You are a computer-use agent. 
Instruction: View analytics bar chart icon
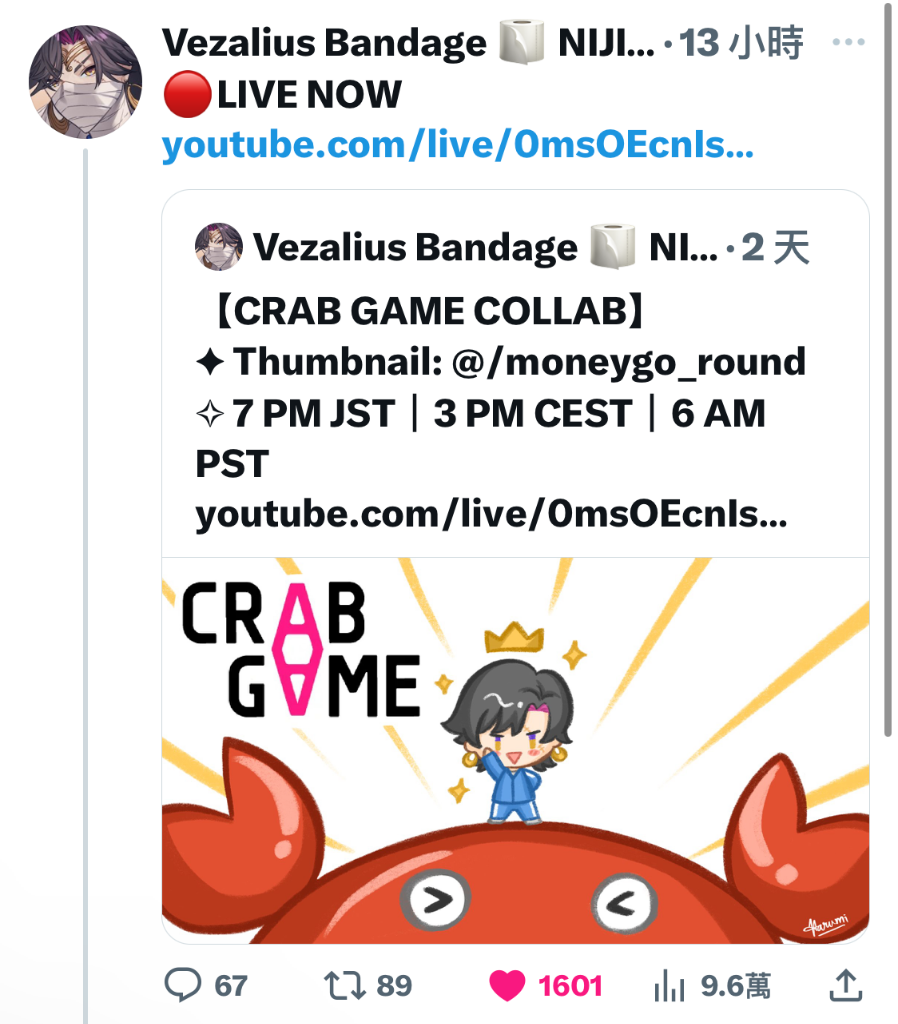(669, 985)
